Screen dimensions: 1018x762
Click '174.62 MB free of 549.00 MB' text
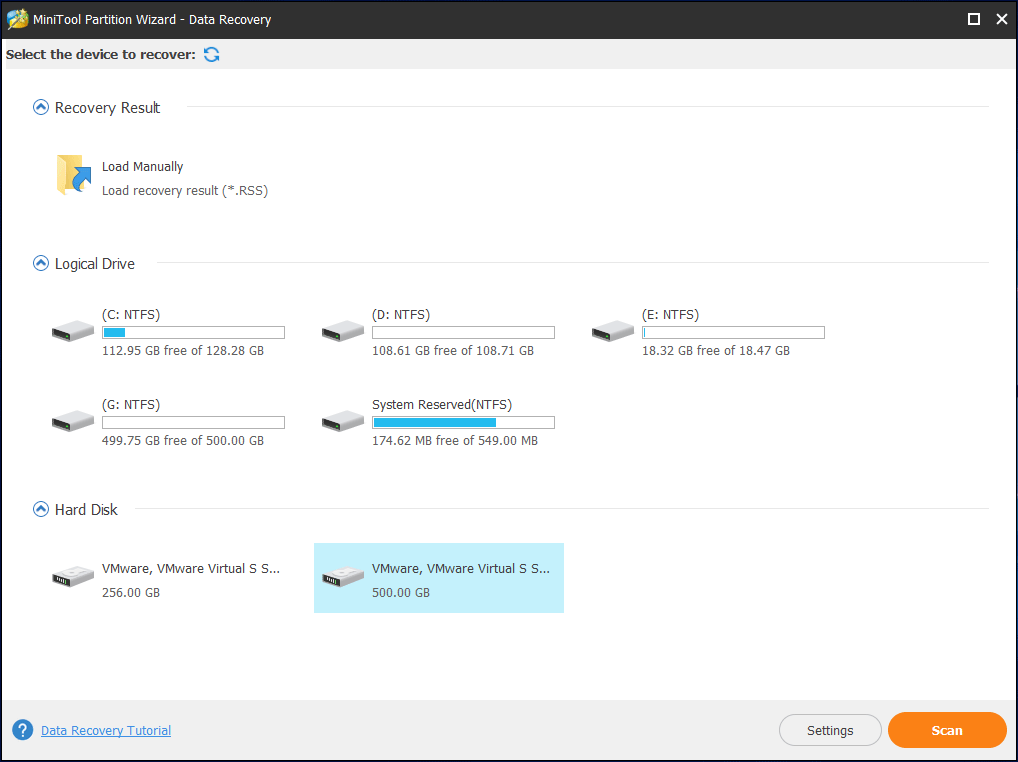click(455, 441)
